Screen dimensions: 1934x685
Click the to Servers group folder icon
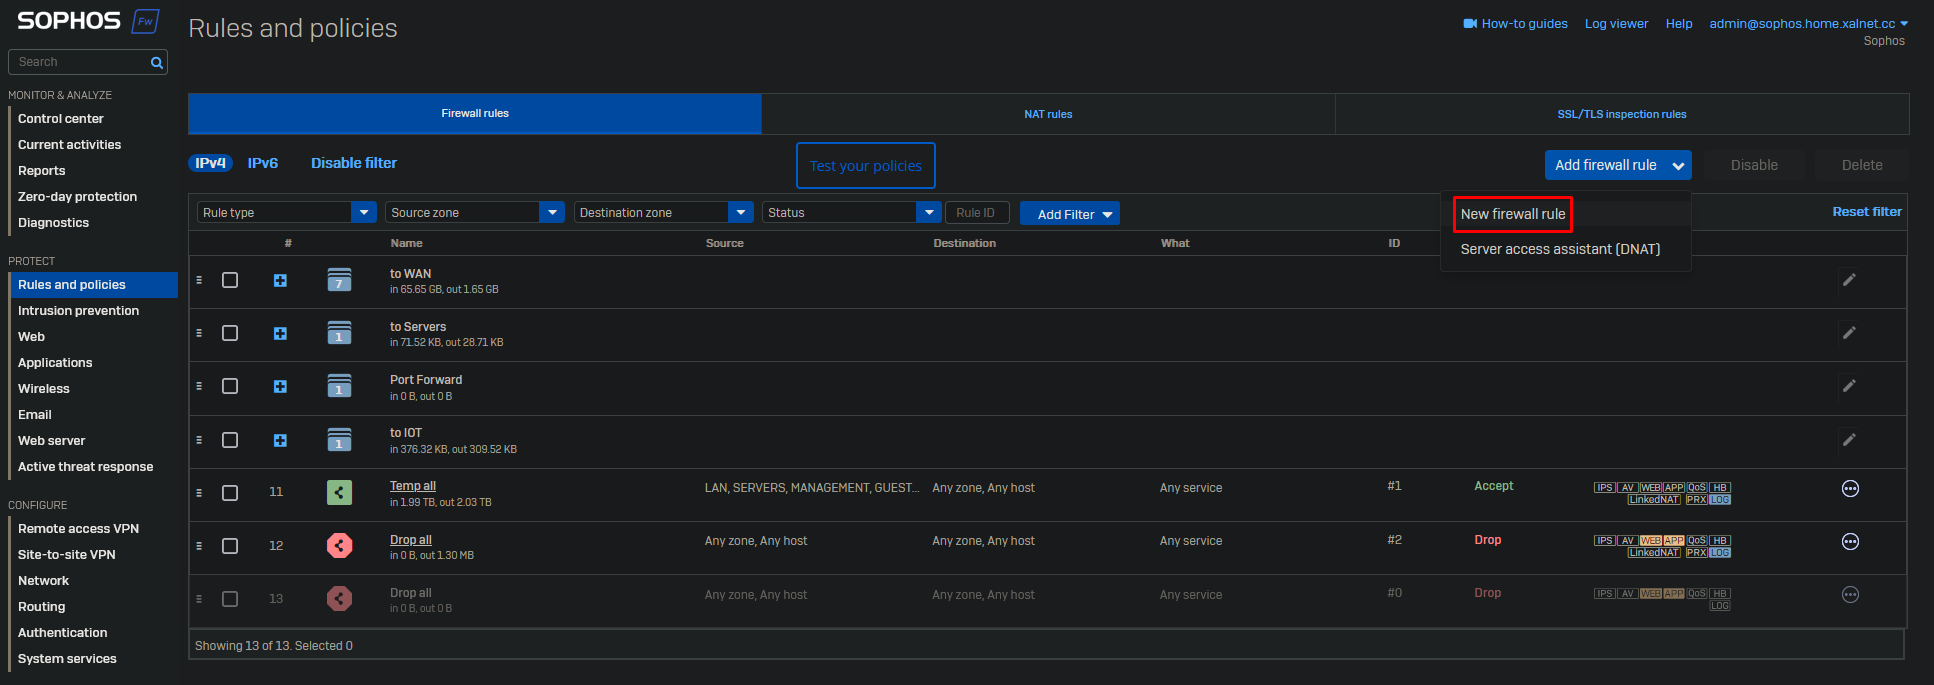(x=339, y=333)
